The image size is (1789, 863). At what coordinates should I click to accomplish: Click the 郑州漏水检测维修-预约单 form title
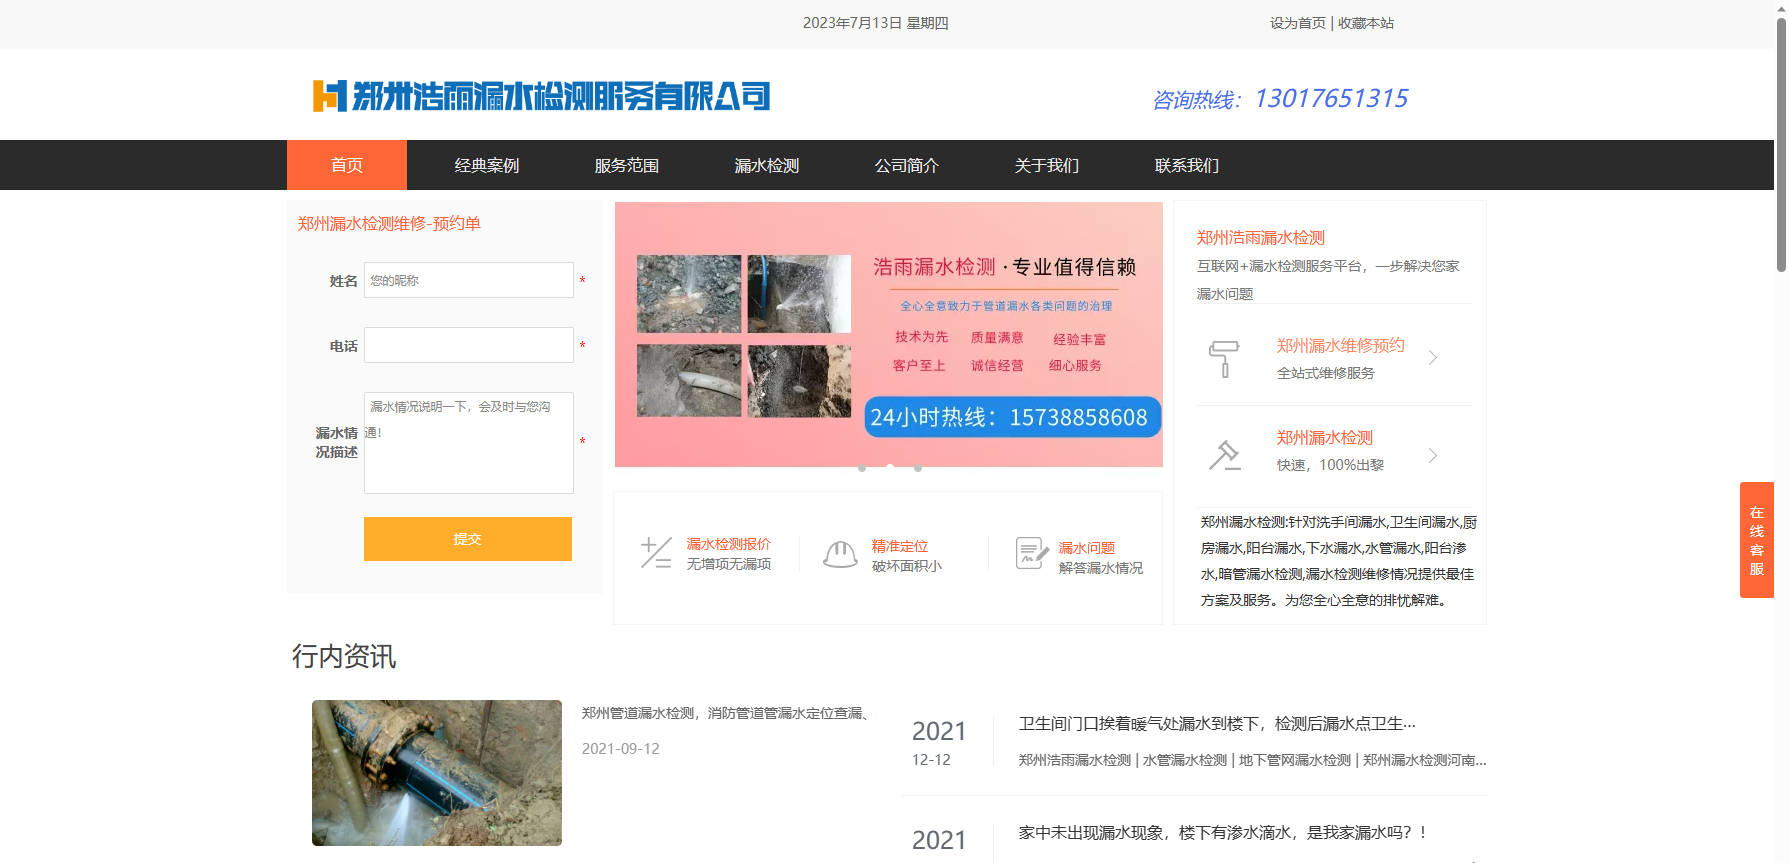click(389, 223)
